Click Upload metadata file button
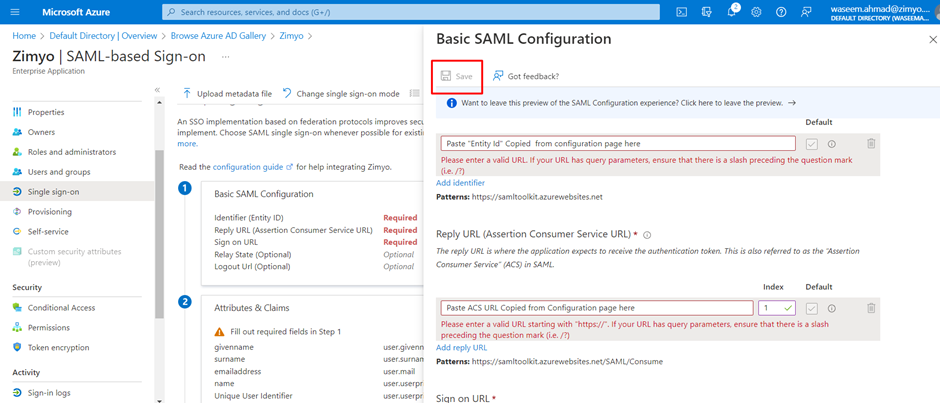 227,94
